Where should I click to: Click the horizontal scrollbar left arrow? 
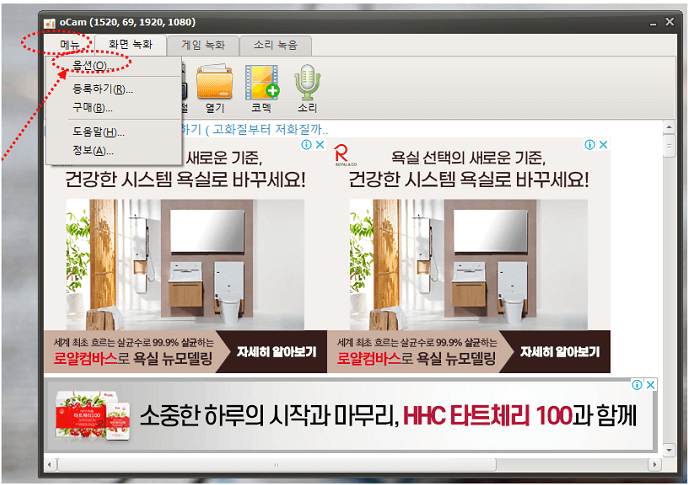pyautogui.click(x=50, y=464)
